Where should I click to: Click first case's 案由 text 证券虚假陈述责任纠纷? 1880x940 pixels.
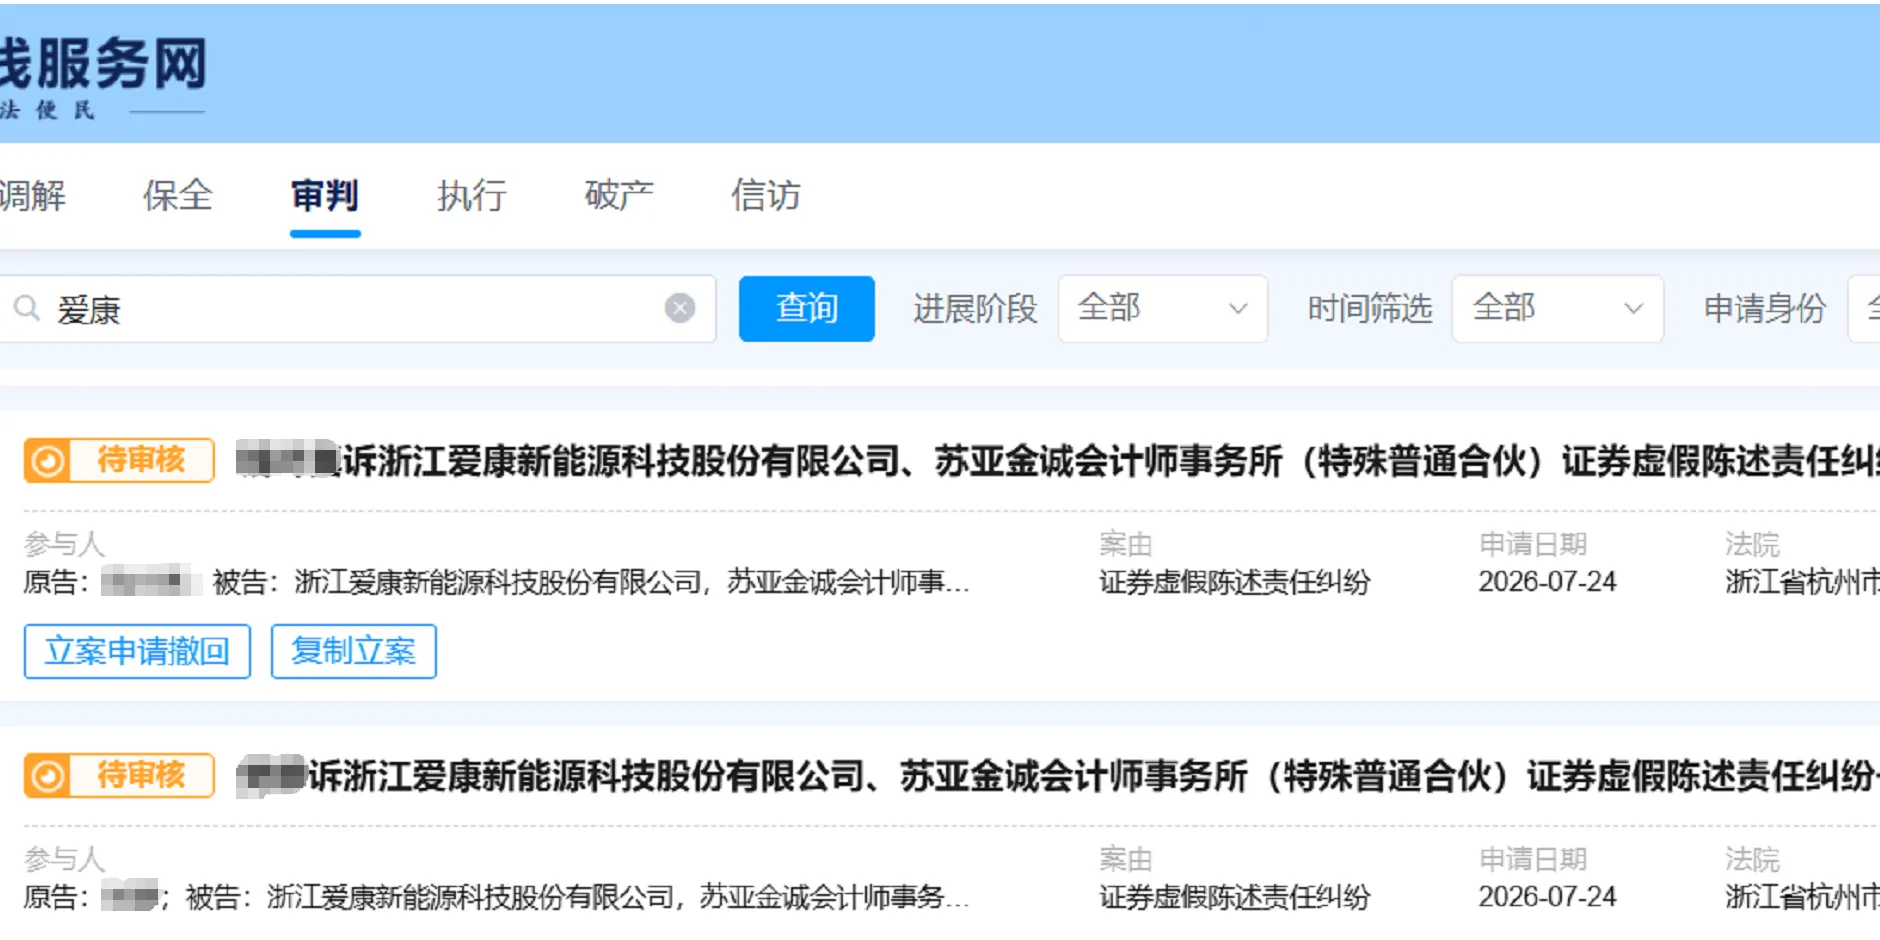coord(1234,582)
